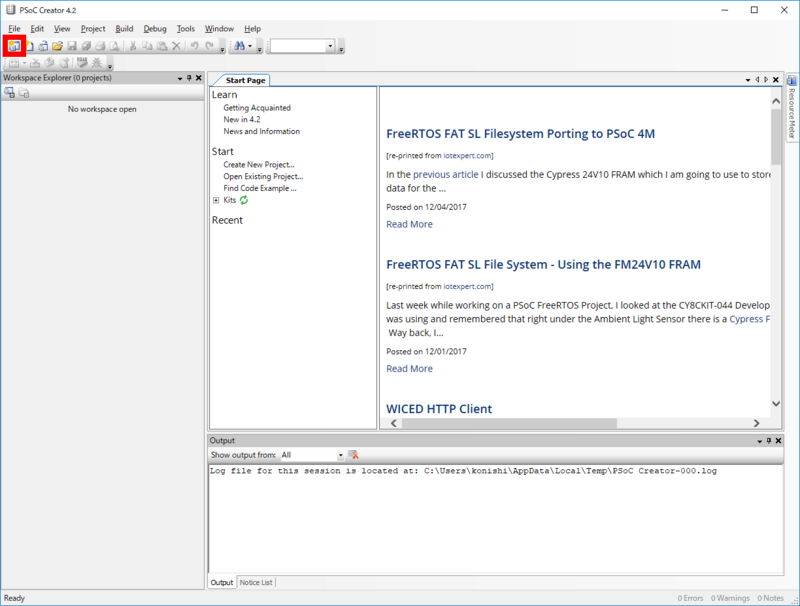Image resolution: width=800 pixels, height=606 pixels.
Task: Click the vertical scrollbar down arrow in Start Page
Action: tap(776, 403)
